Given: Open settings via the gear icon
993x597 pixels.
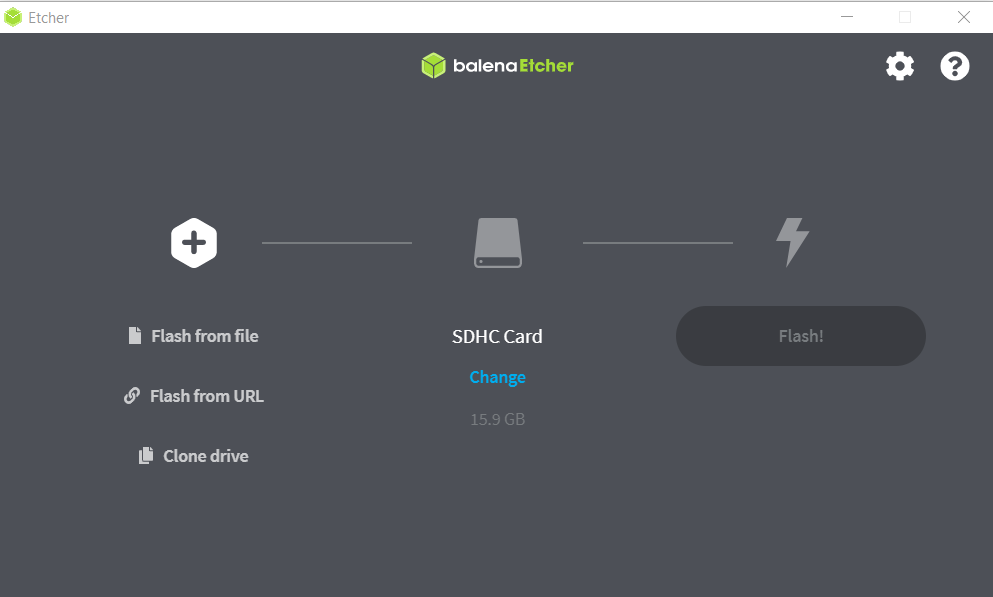Looking at the screenshot, I should 899,66.
